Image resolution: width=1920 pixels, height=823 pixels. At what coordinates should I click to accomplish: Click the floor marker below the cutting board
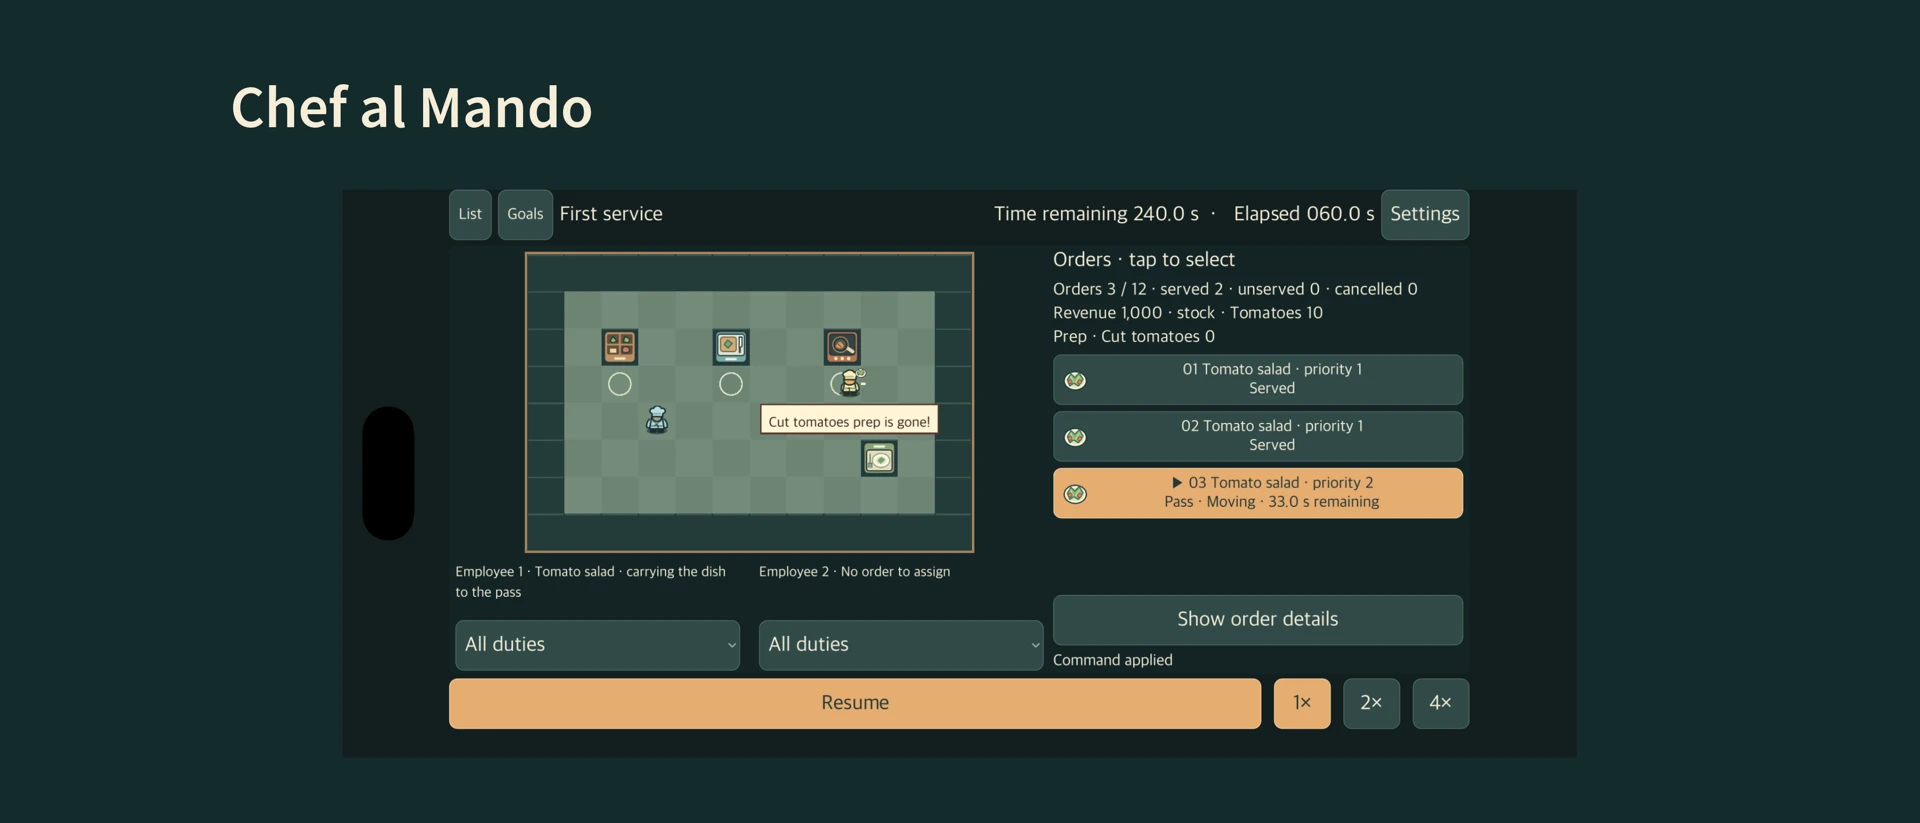click(x=731, y=384)
